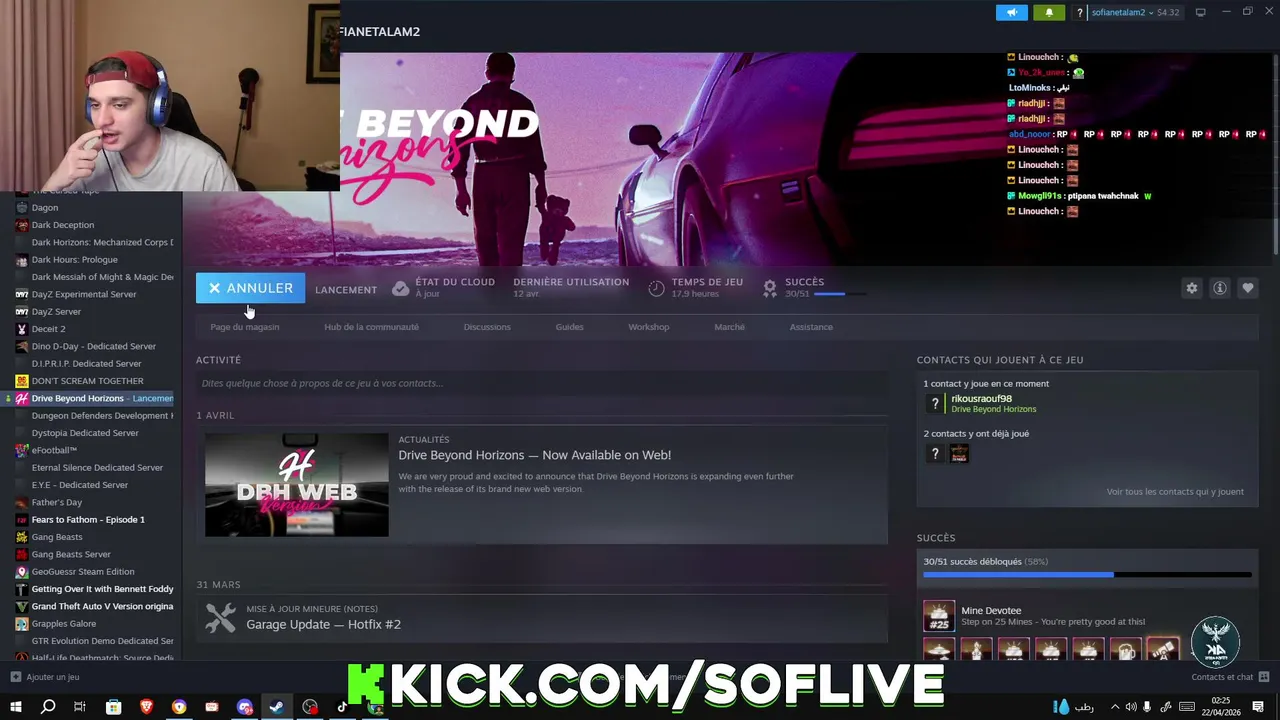This screenshot has width=1280, height=720.
Task: Open Mine Devotee achievement icon
Action: [x=939, y=616]
